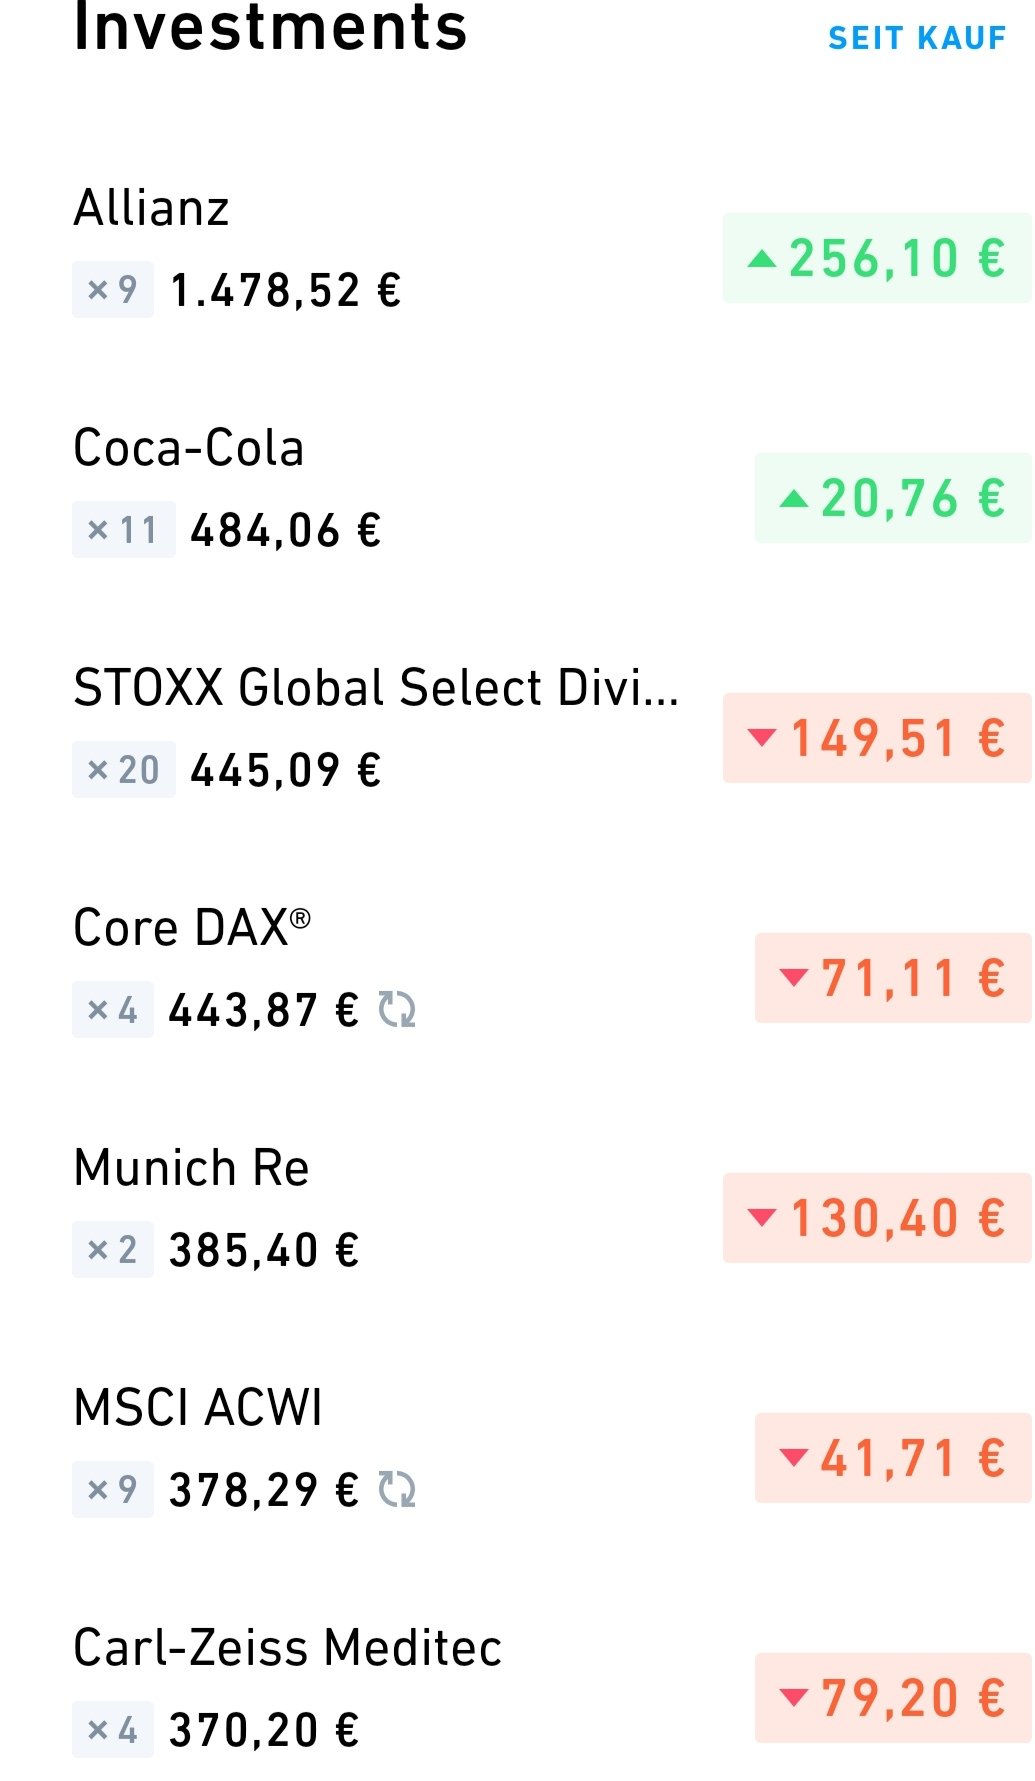1035x1781 pixels.
Task: Tap Coca-Cola gain badge 20,76 €
Action: (x=892, y=498)
